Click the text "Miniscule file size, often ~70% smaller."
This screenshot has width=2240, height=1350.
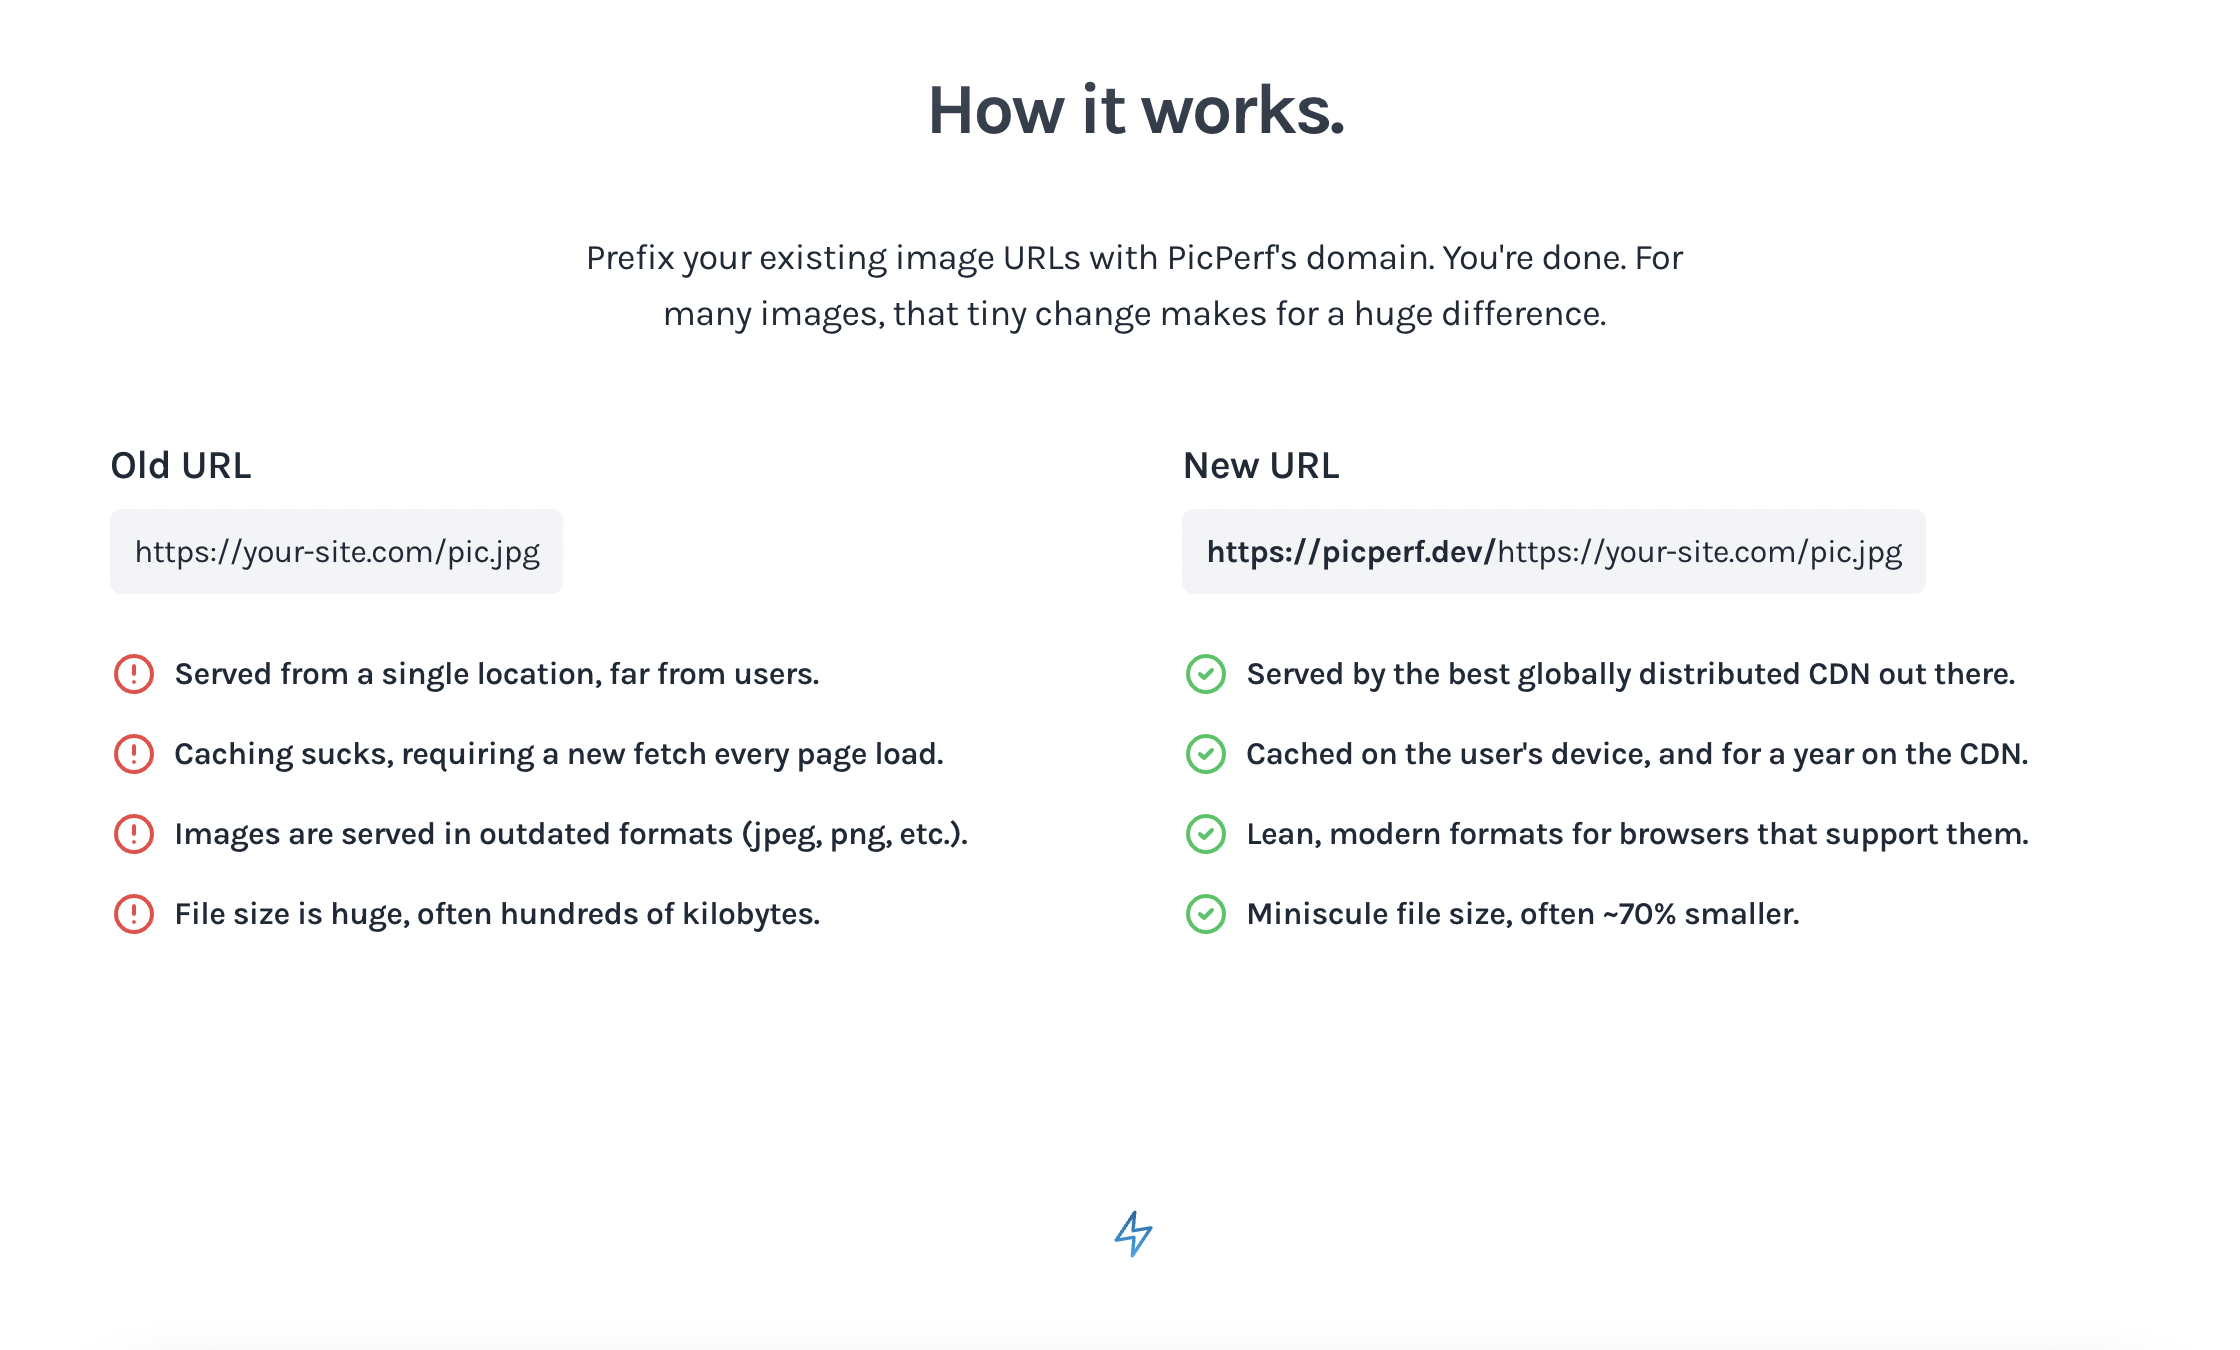(x=1523, y=915)
